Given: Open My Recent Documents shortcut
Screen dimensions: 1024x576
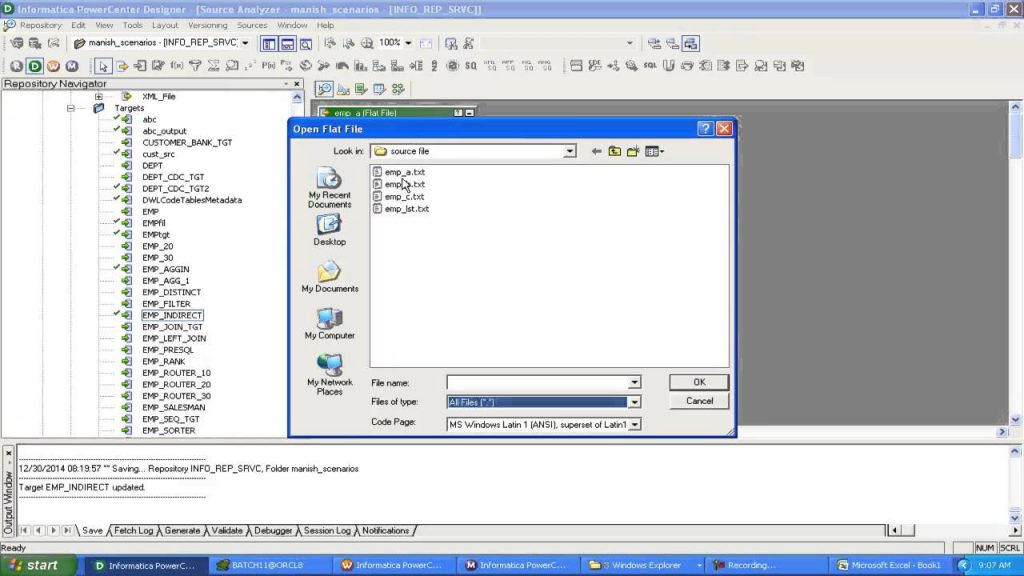Looking at the screenshot, I should [329, 188].
